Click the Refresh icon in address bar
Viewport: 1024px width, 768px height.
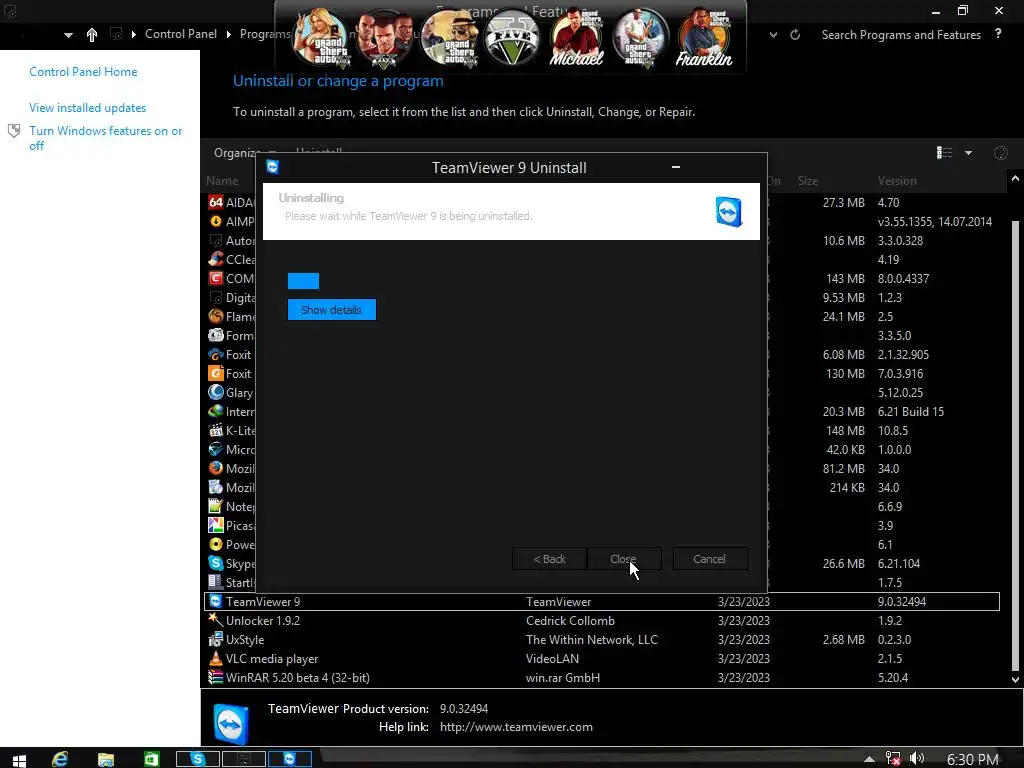(x=795, y=35)
